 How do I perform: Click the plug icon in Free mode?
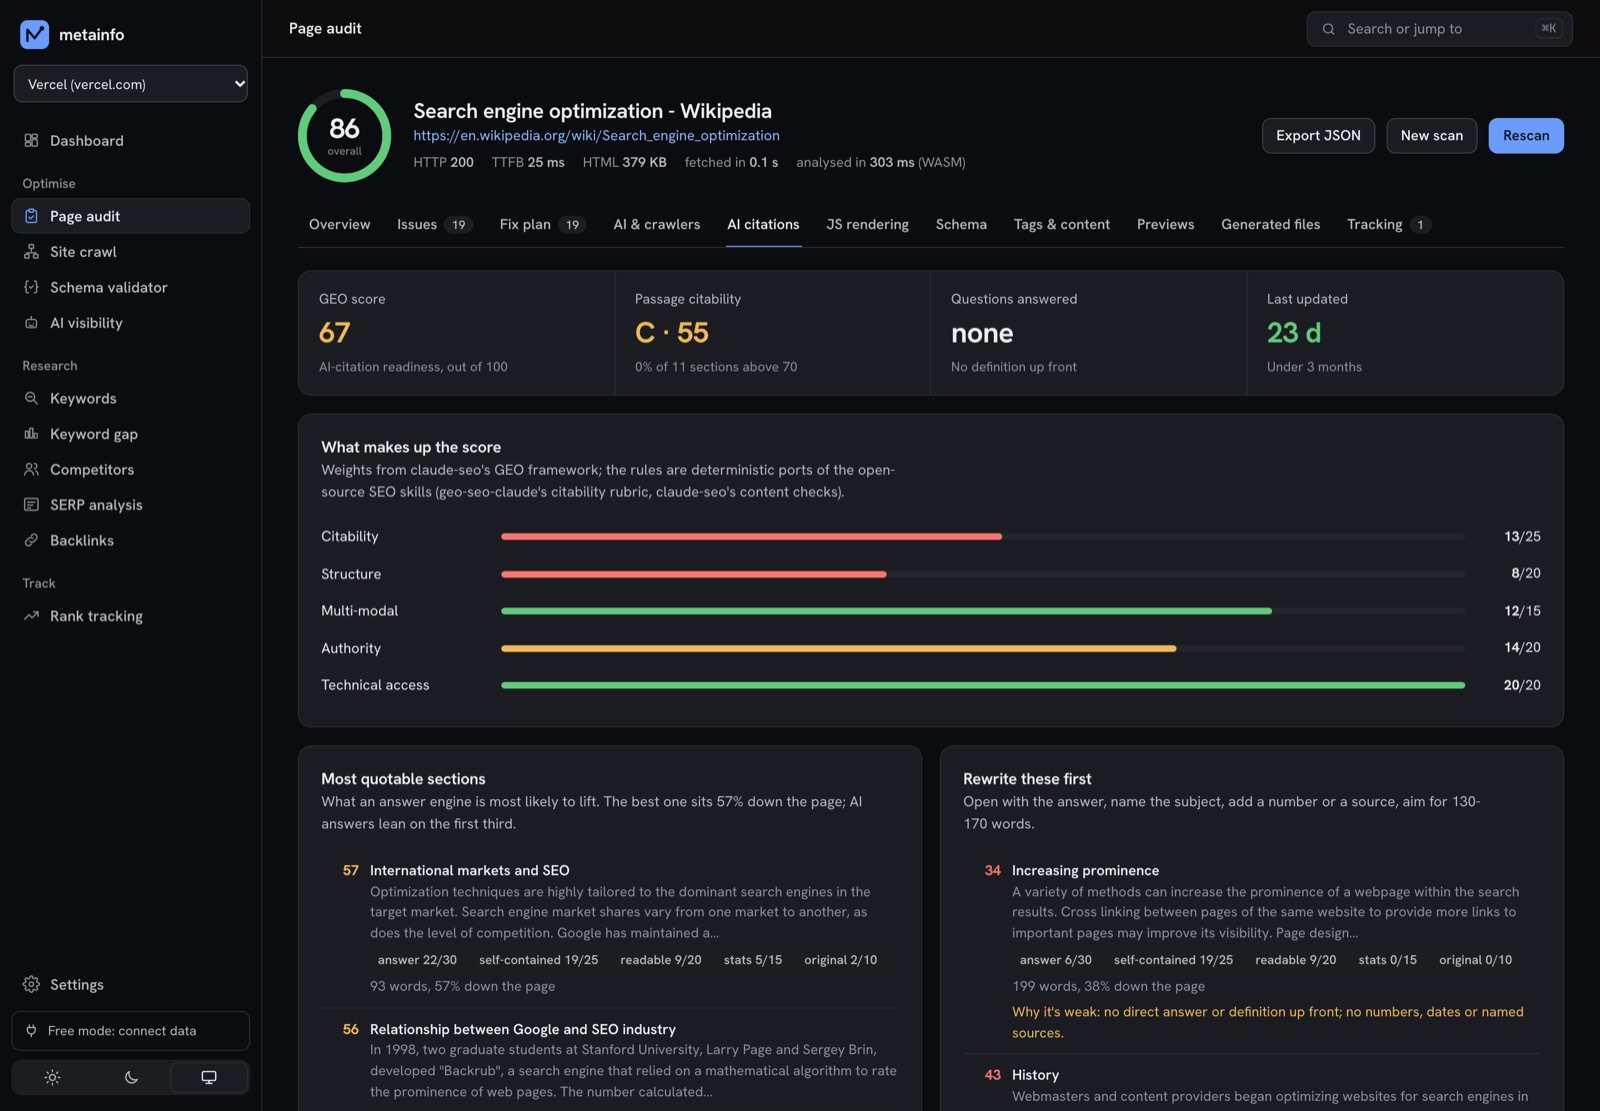[31, 1031]
